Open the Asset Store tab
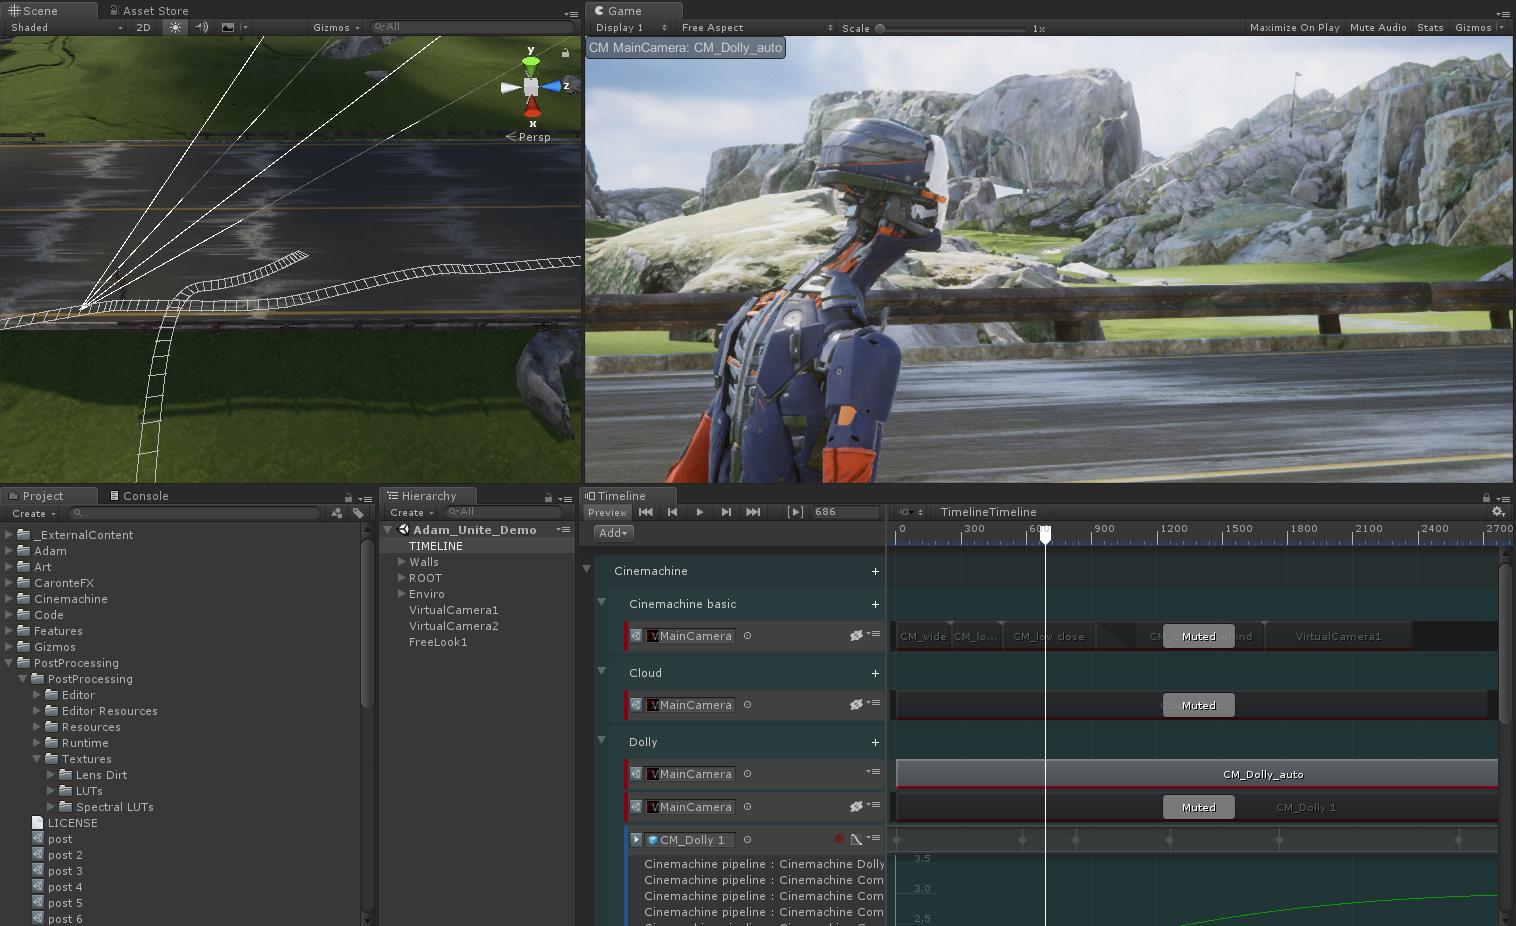The width and height of the screenshot is (1516, 926). 149,11
